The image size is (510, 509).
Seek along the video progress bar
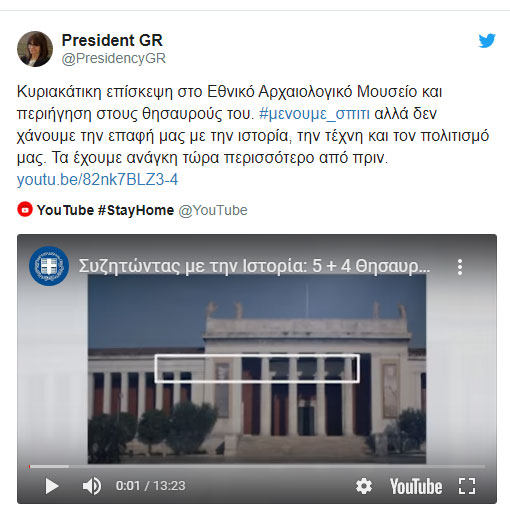257,466
